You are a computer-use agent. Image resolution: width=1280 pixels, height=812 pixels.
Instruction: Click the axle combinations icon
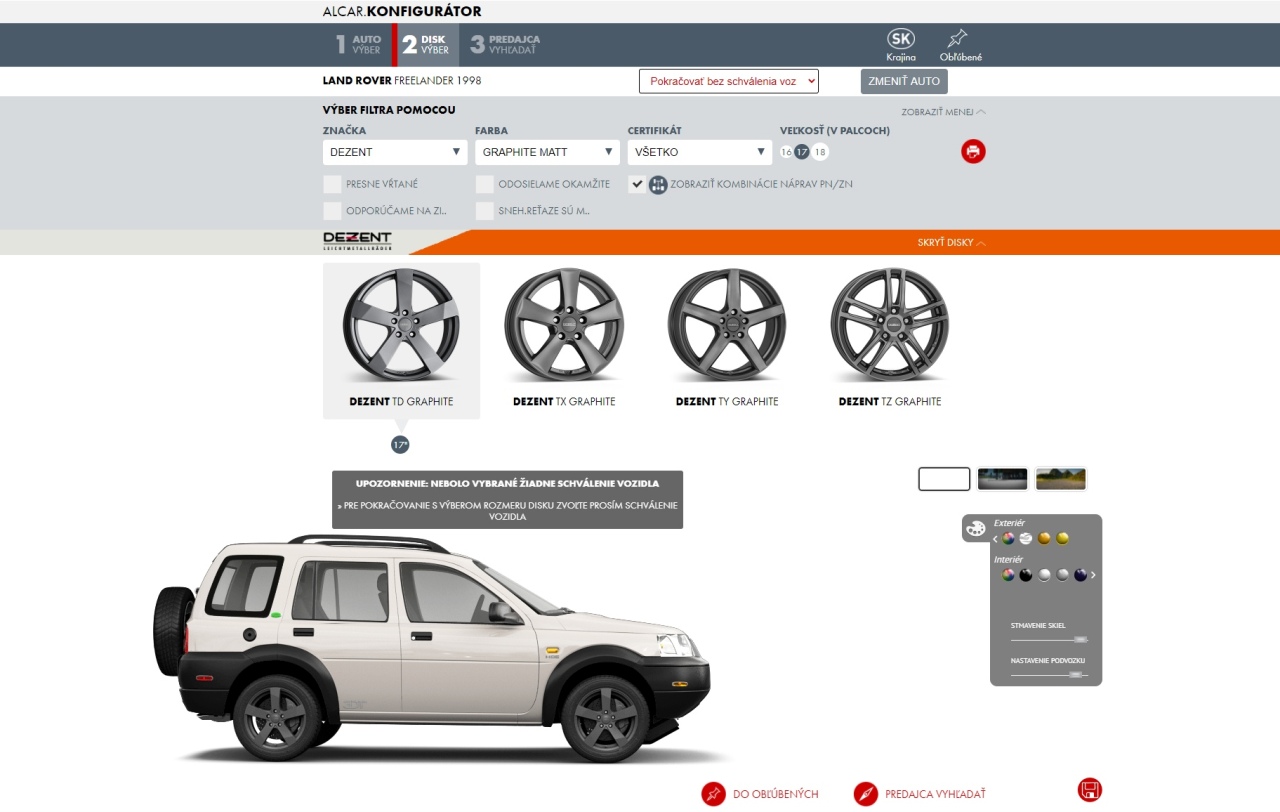point(658,184)
